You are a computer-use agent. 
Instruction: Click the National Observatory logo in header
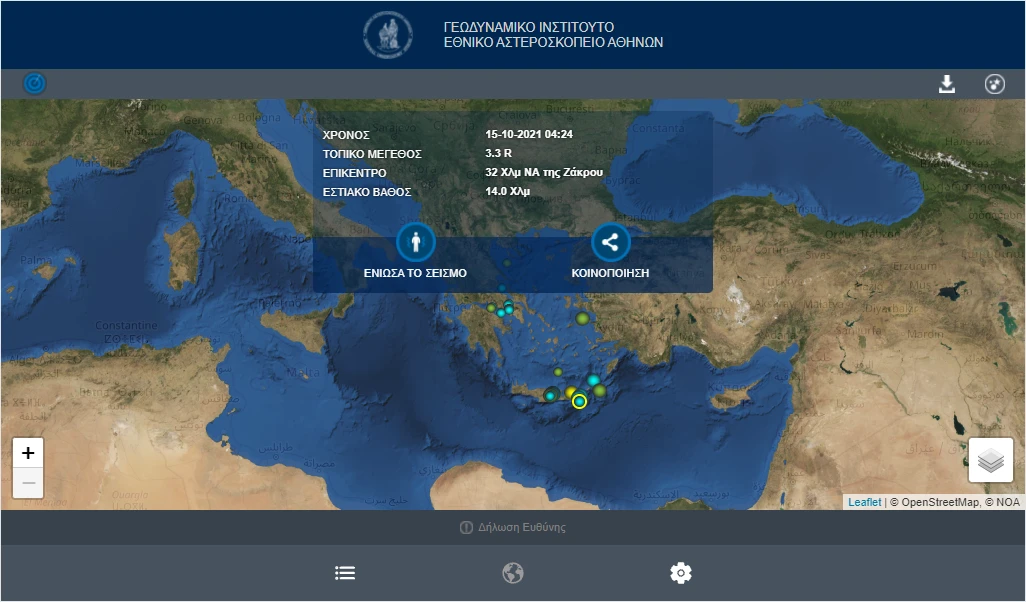click(x=388, y=35)
